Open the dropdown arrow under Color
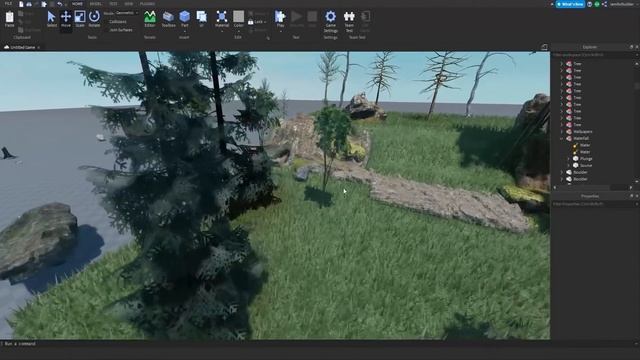 click(x=238, y=31)
